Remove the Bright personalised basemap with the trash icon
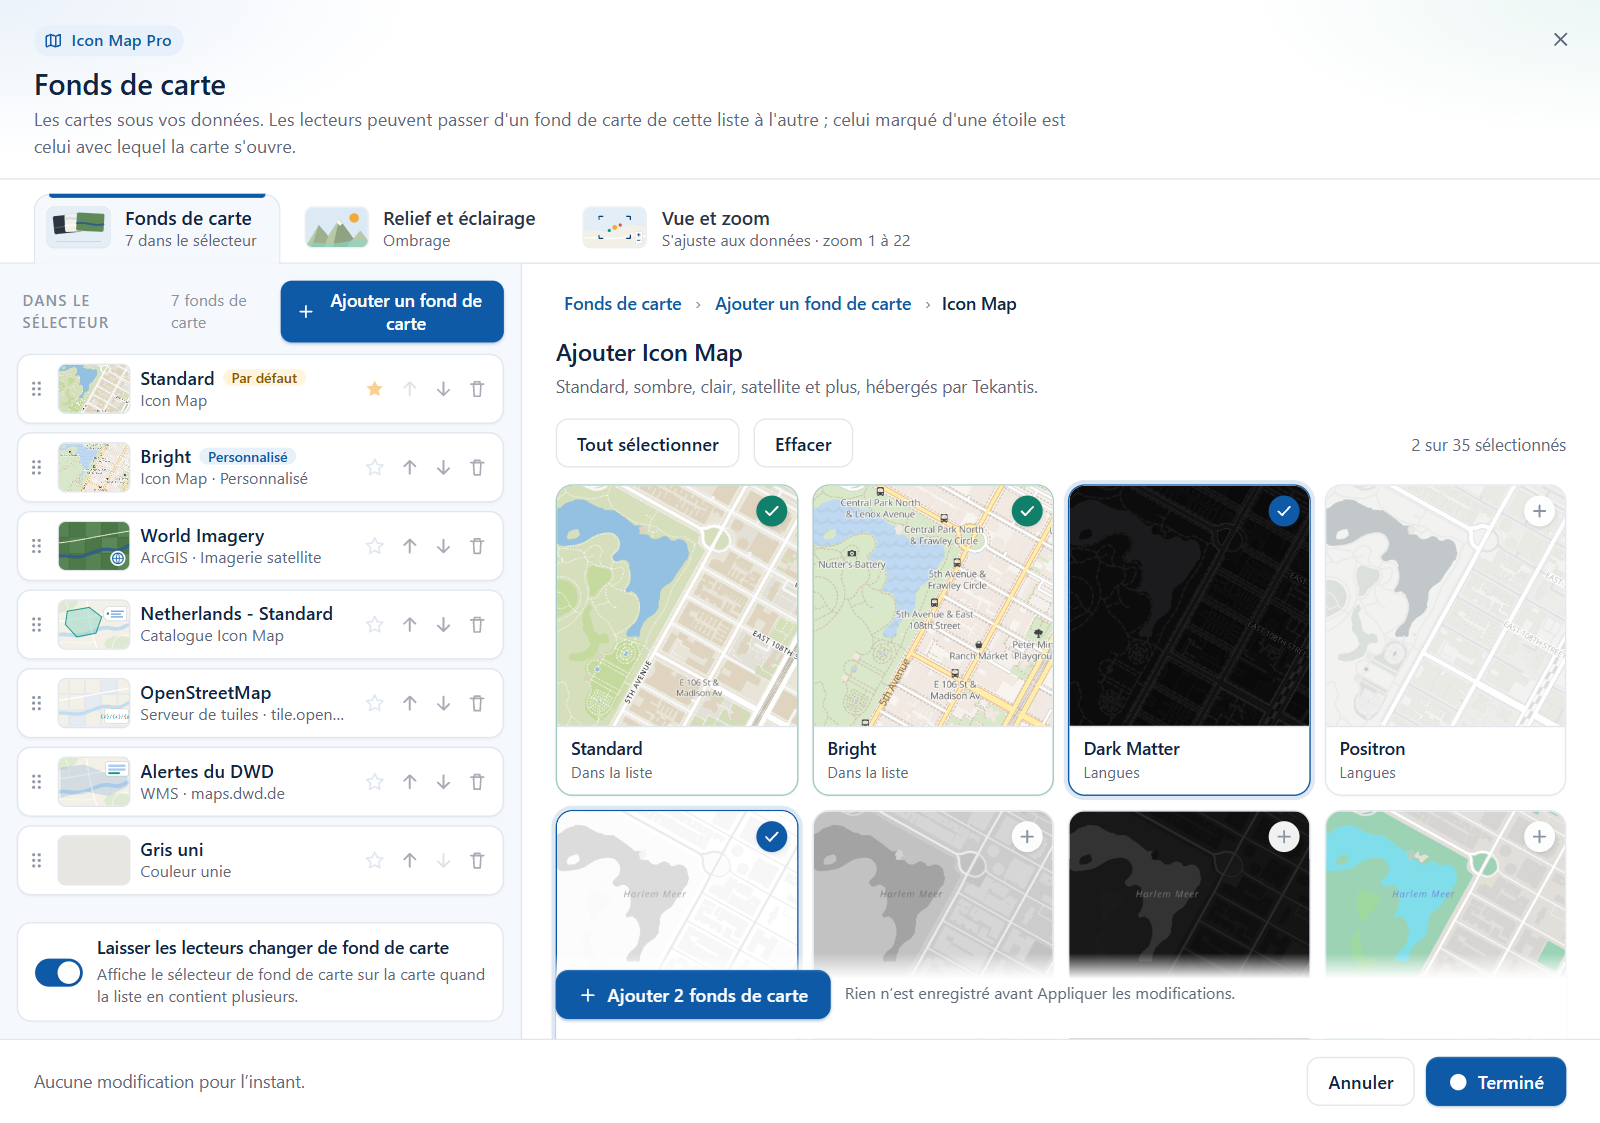The image size is (1600, 1123). tap(477, 467)
